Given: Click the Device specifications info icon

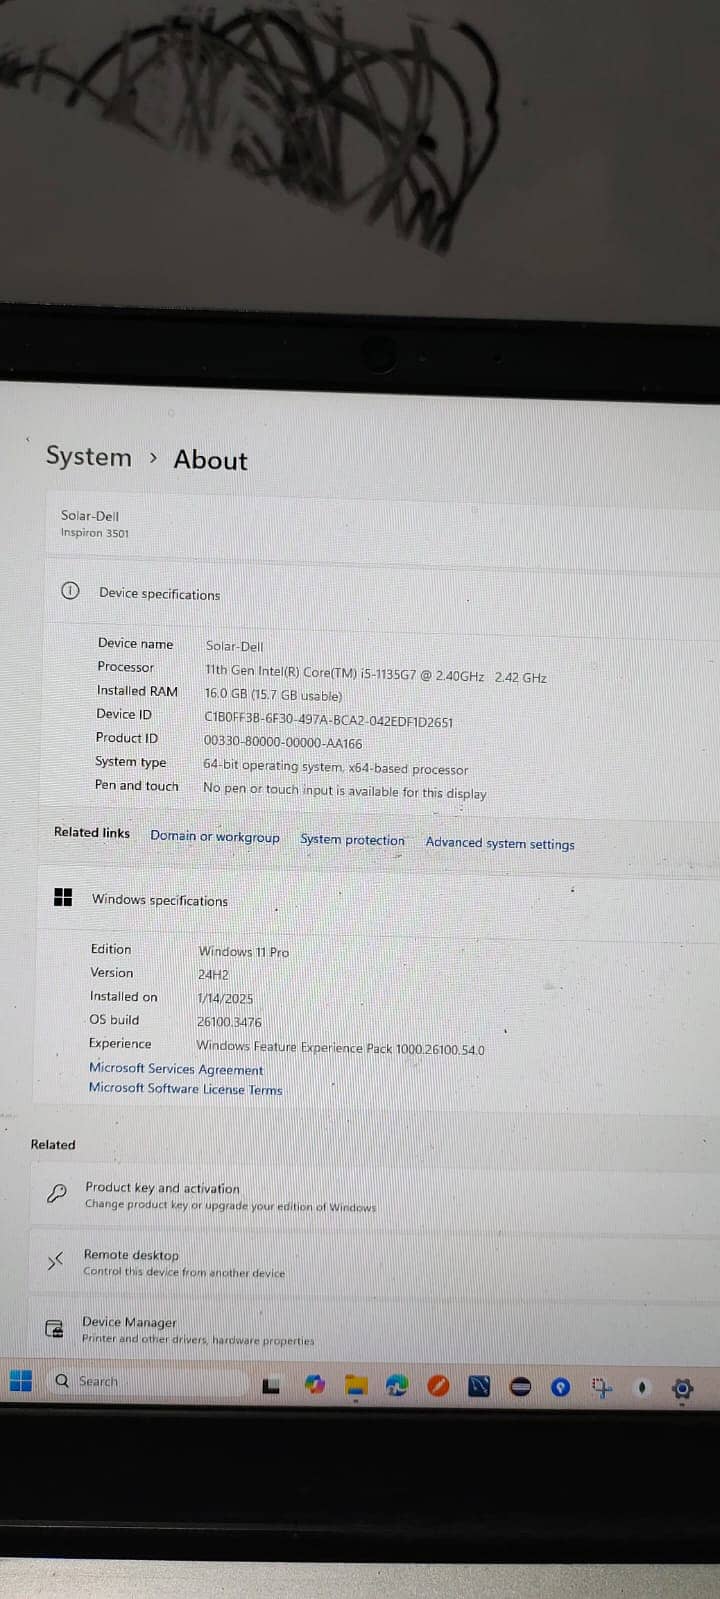Looking at the screenshot, I should point(70,590).
